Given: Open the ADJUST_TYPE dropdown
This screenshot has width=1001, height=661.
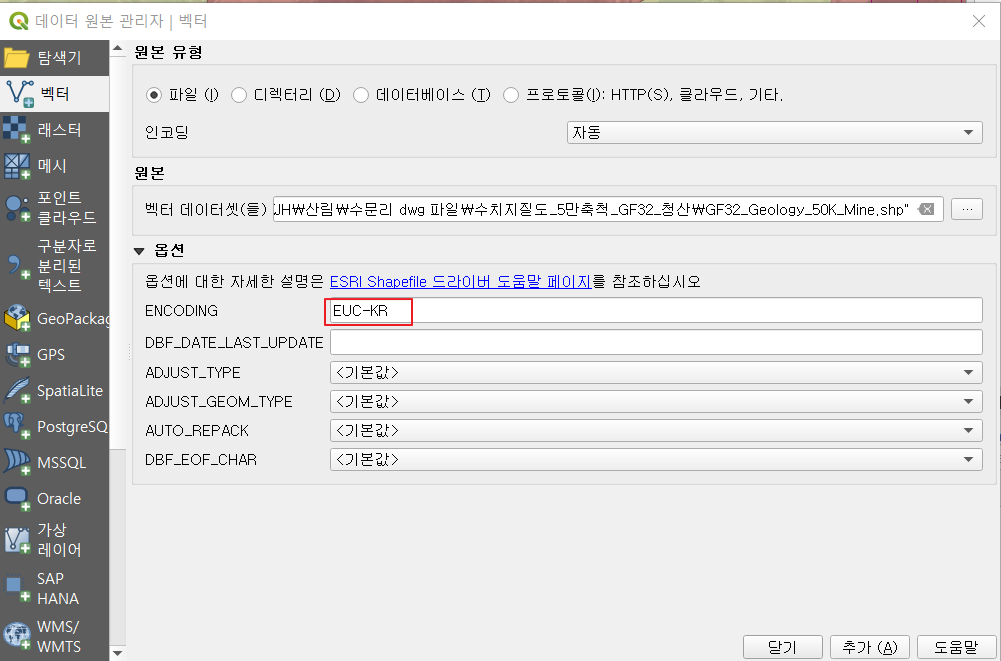Looking at the screenshot, I should [656, 372].
